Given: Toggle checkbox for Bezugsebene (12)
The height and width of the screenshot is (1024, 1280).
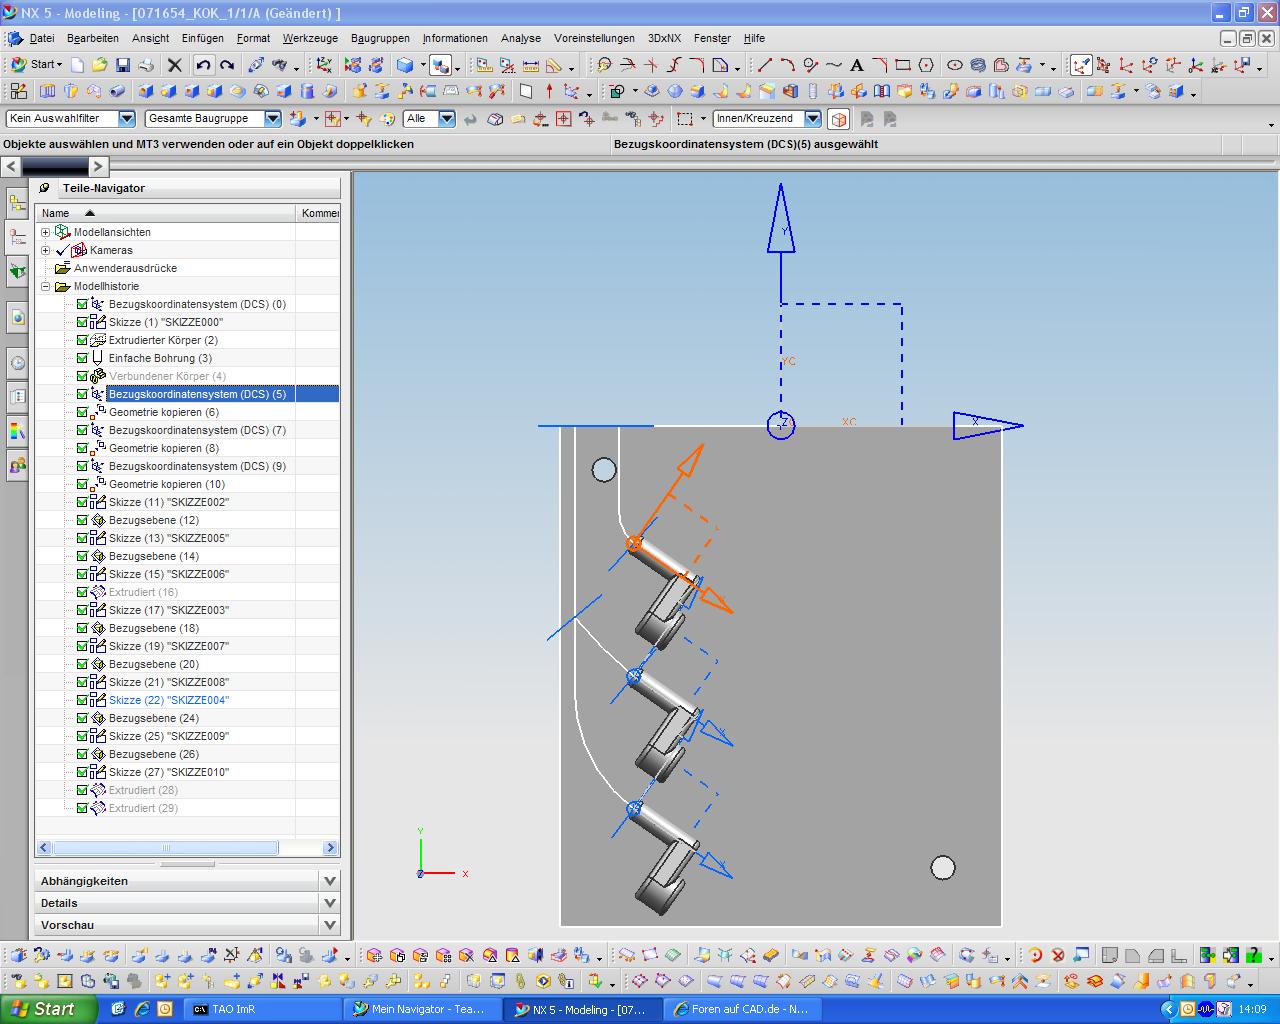Looking at the screenshot, I should click(x=83, y=520).
